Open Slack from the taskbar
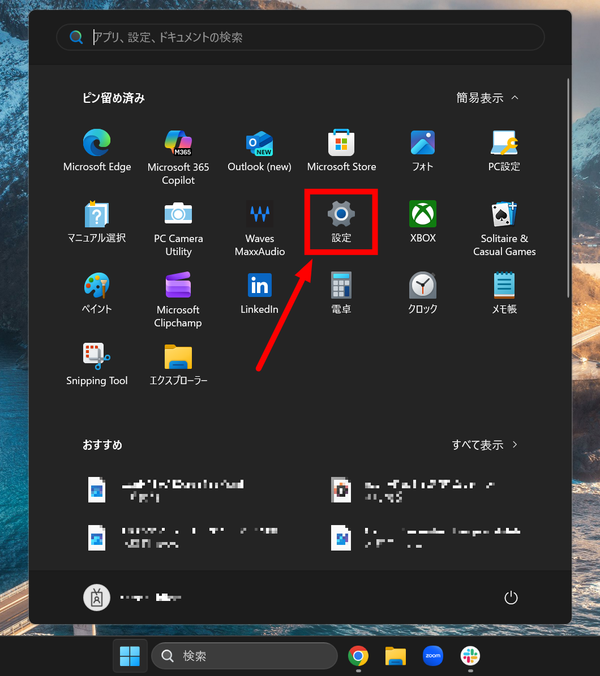600x676 pixels. click(x=470, y=656)
